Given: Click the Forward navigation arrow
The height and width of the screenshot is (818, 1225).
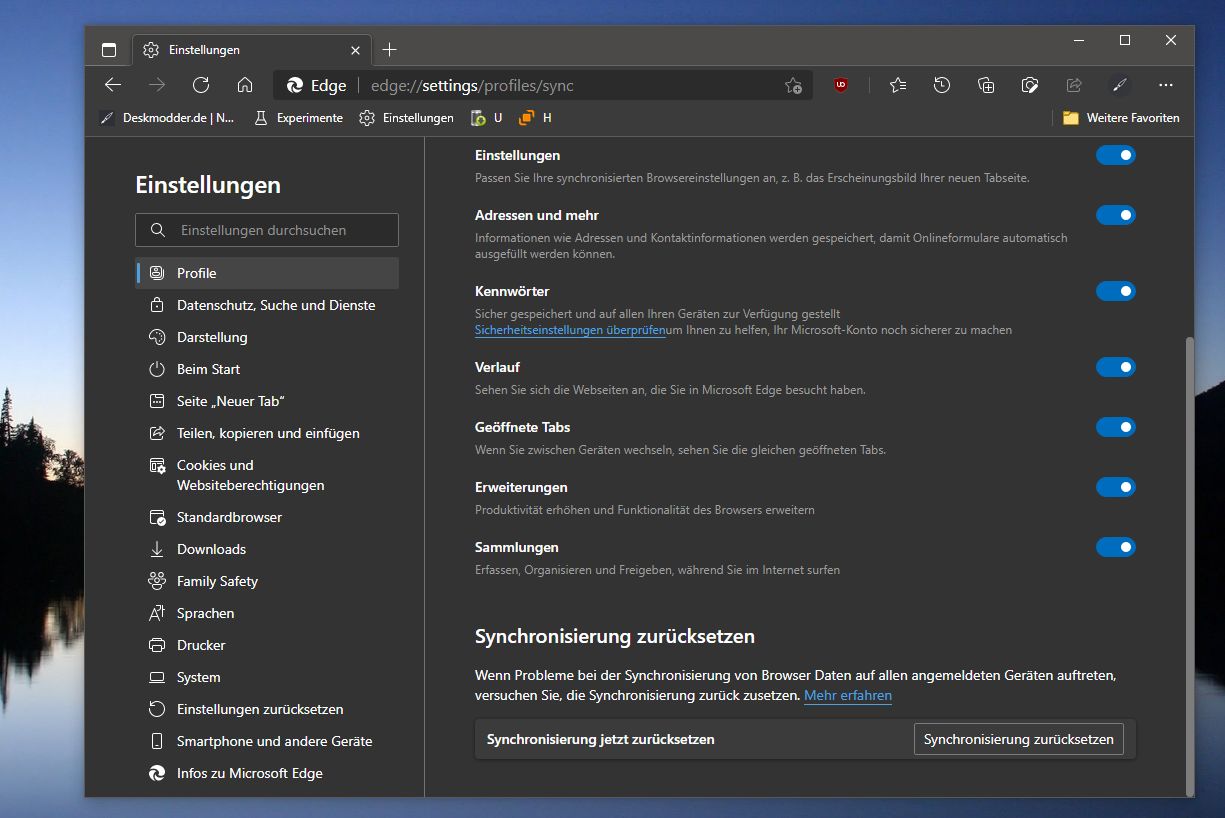Looking at the screenshot, I should [x=157, y=85].
